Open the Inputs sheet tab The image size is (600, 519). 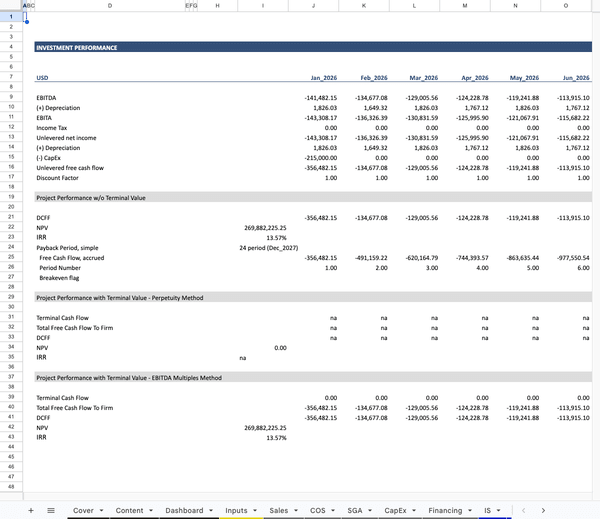coord(236,510)
